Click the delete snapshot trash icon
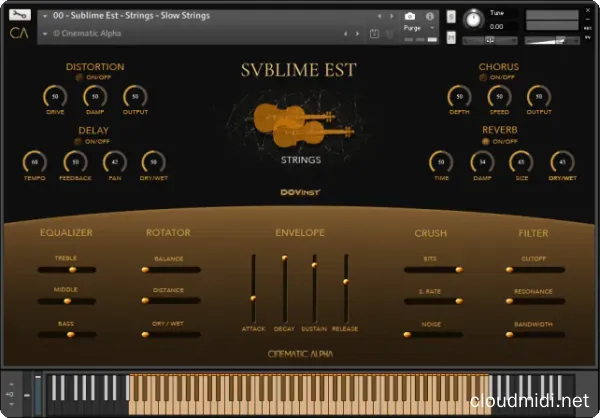The height and width of the screenshot is (418, 600). 390,34
